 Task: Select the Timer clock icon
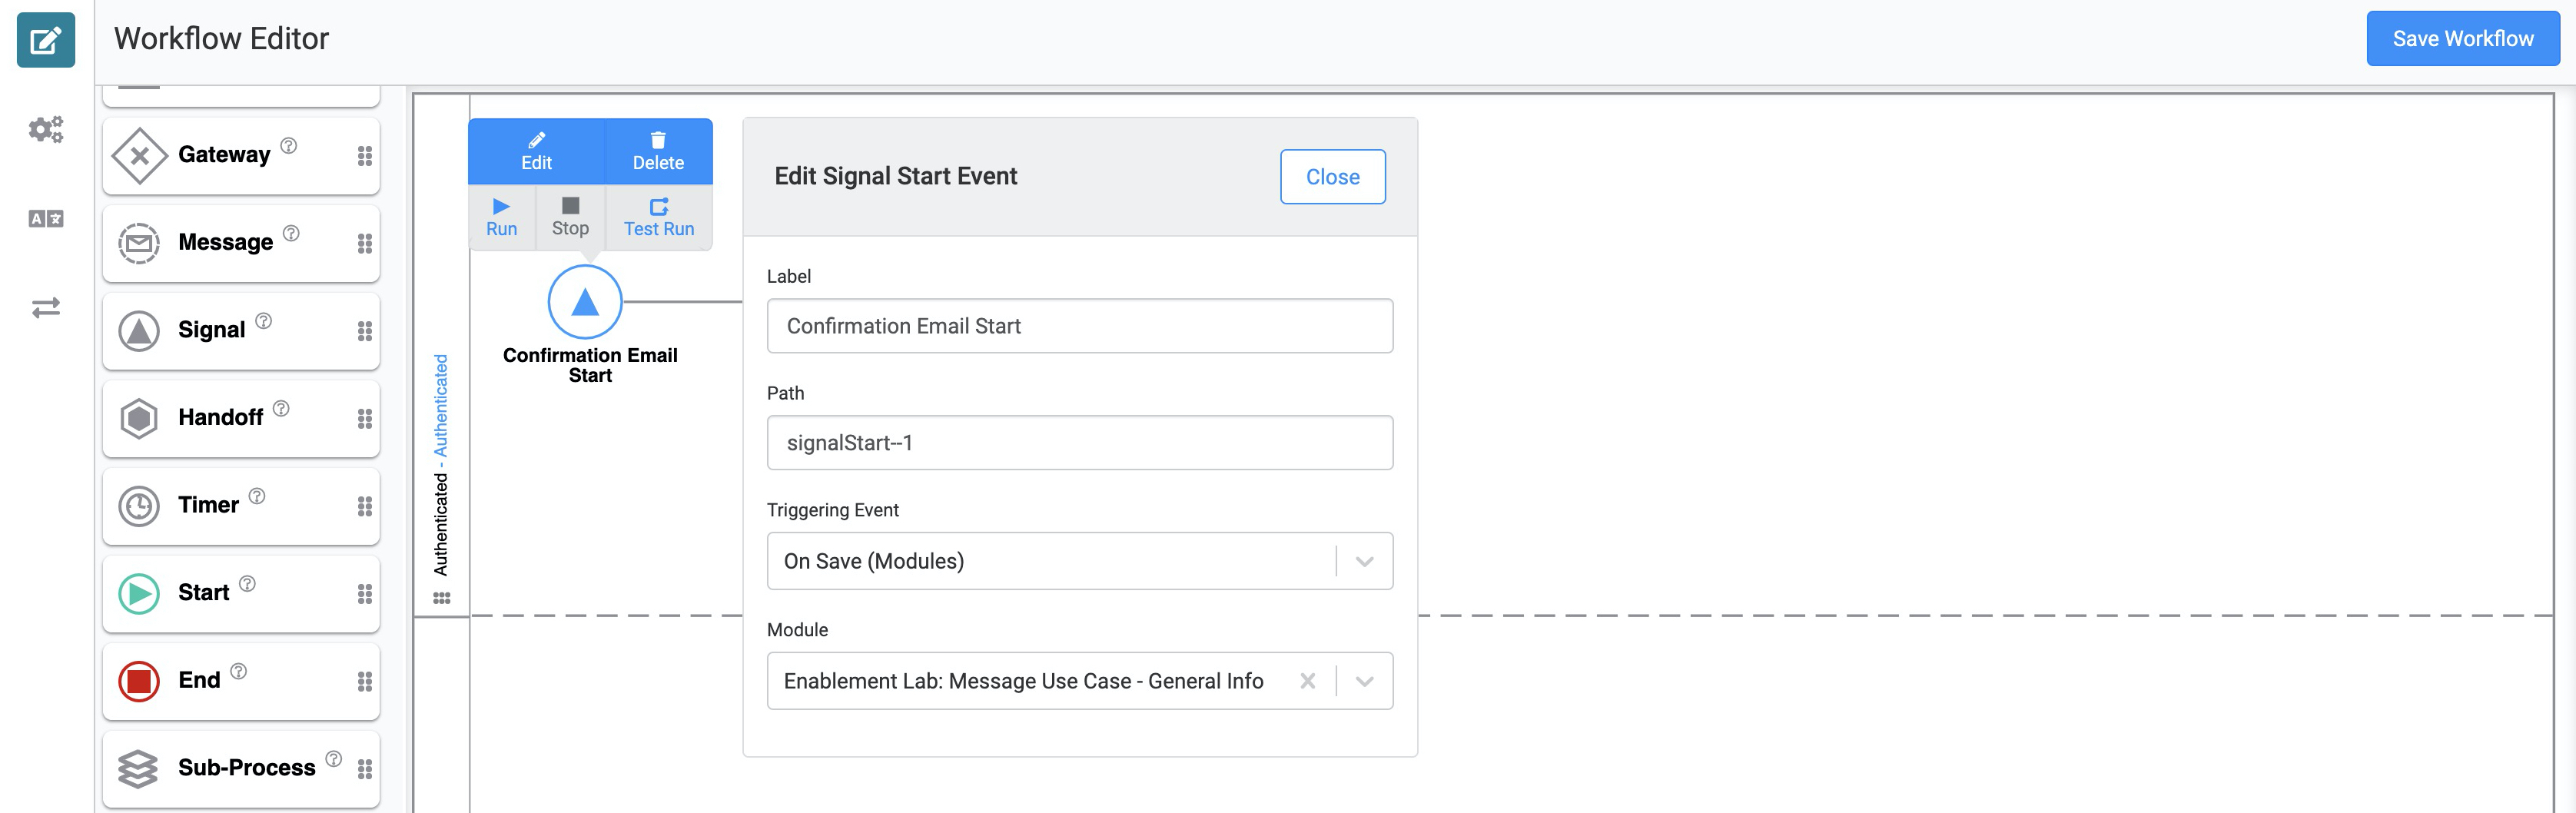pos(139,506)
